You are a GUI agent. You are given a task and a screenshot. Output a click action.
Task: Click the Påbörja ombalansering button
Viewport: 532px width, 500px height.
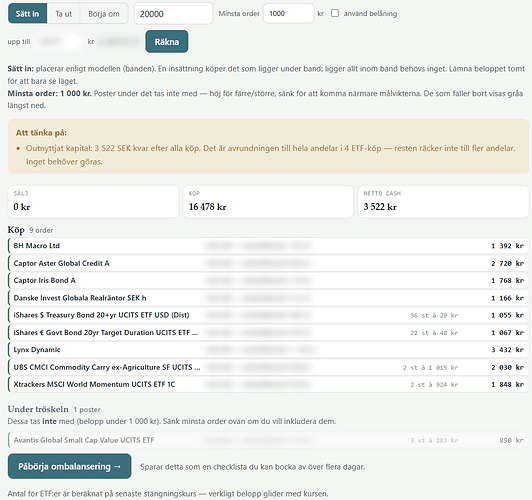(x=70, y=466)
